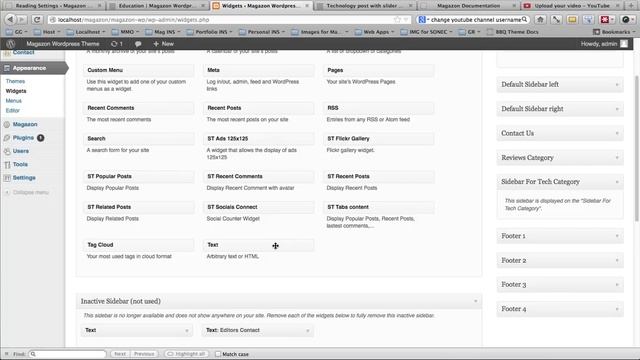This screenshot has width=640, height=360.
Task: Open the Menus submenu item
Action: [13, 101]
